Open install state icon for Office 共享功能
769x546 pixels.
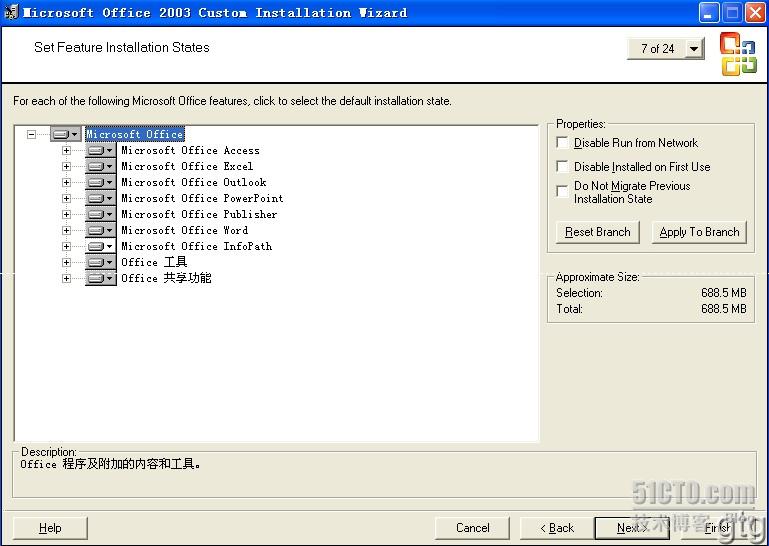click(x=101, y=278)
